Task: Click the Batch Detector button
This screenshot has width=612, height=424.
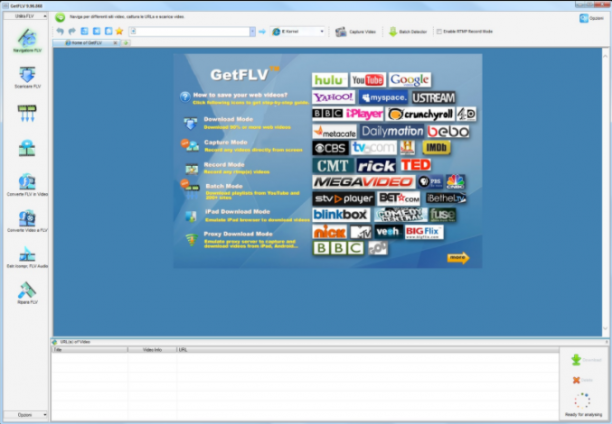Action: point(408,32)
